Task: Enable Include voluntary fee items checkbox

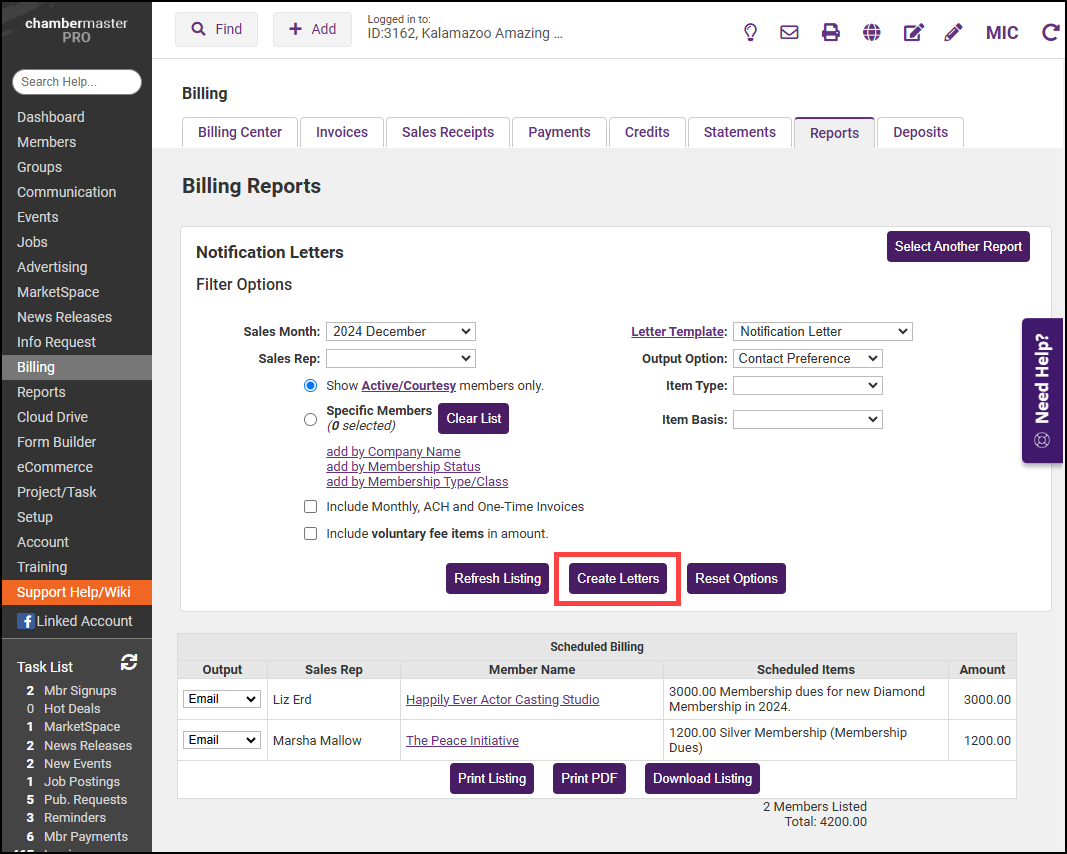Action: pyautogui.click(x=310, y=534)
